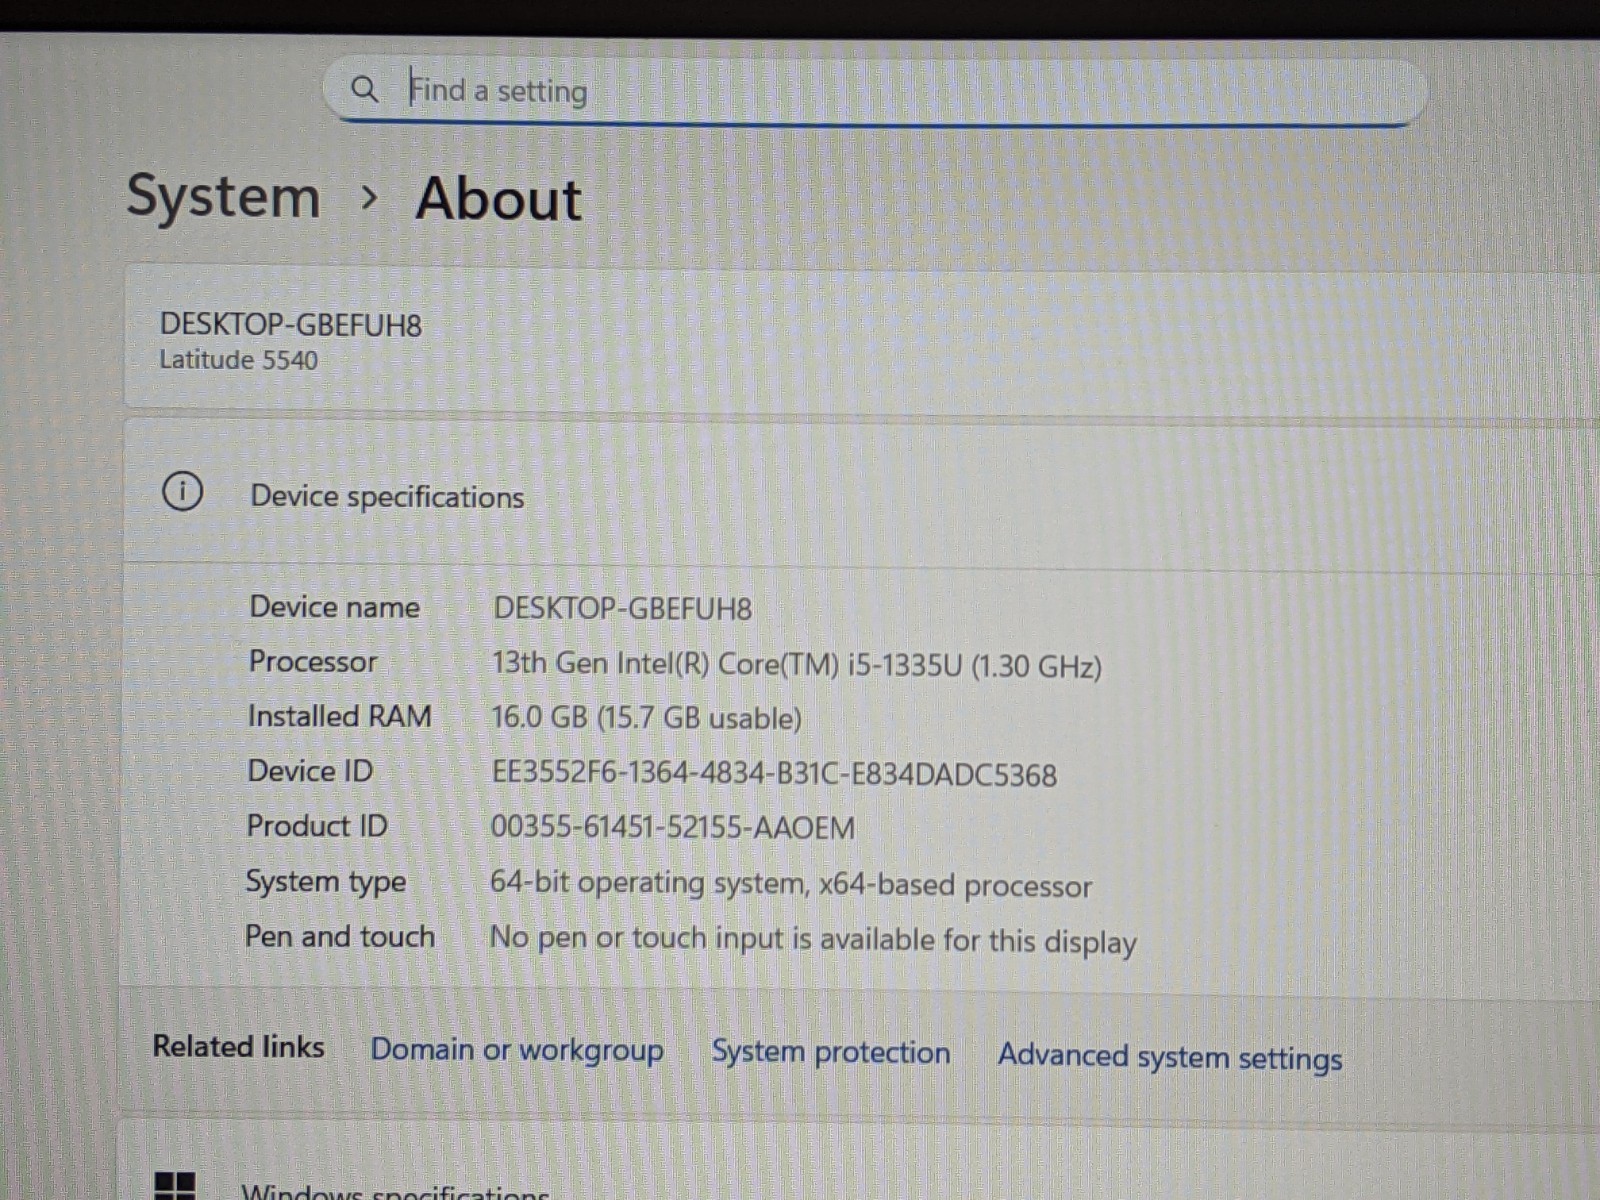Click the Device specifications info icon
The width and height of the screenshot is (1600, 1200).
tap(182, 492)
